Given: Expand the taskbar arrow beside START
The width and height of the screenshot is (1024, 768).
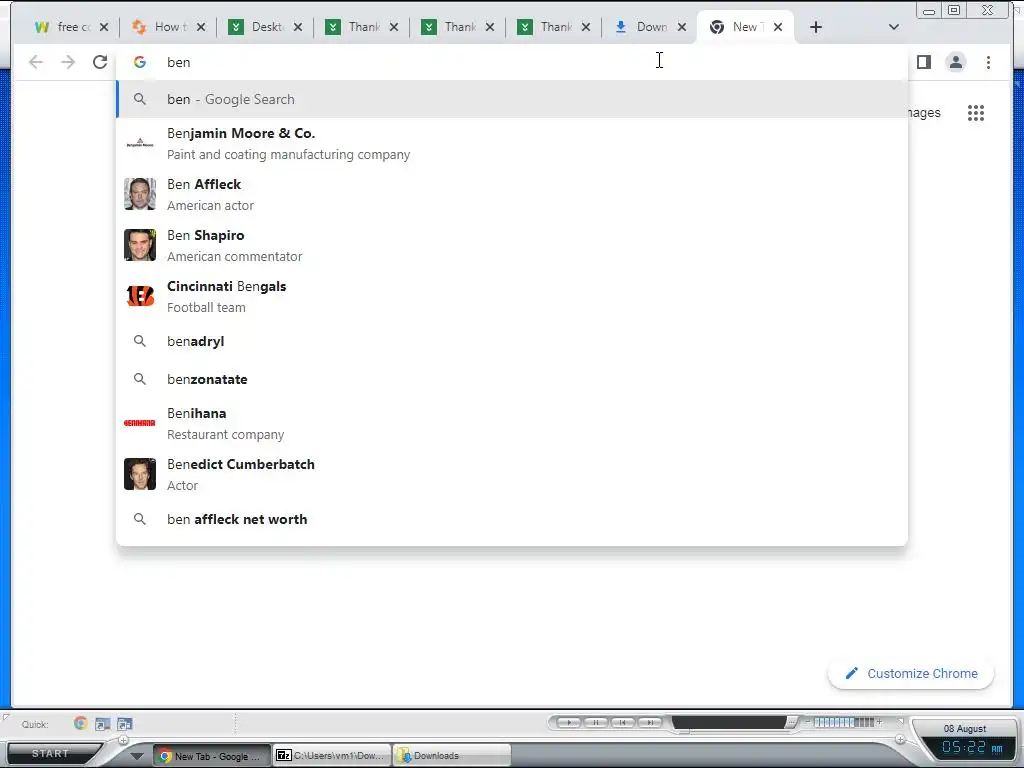Looking at the screenshot, I should click(136, 756).
